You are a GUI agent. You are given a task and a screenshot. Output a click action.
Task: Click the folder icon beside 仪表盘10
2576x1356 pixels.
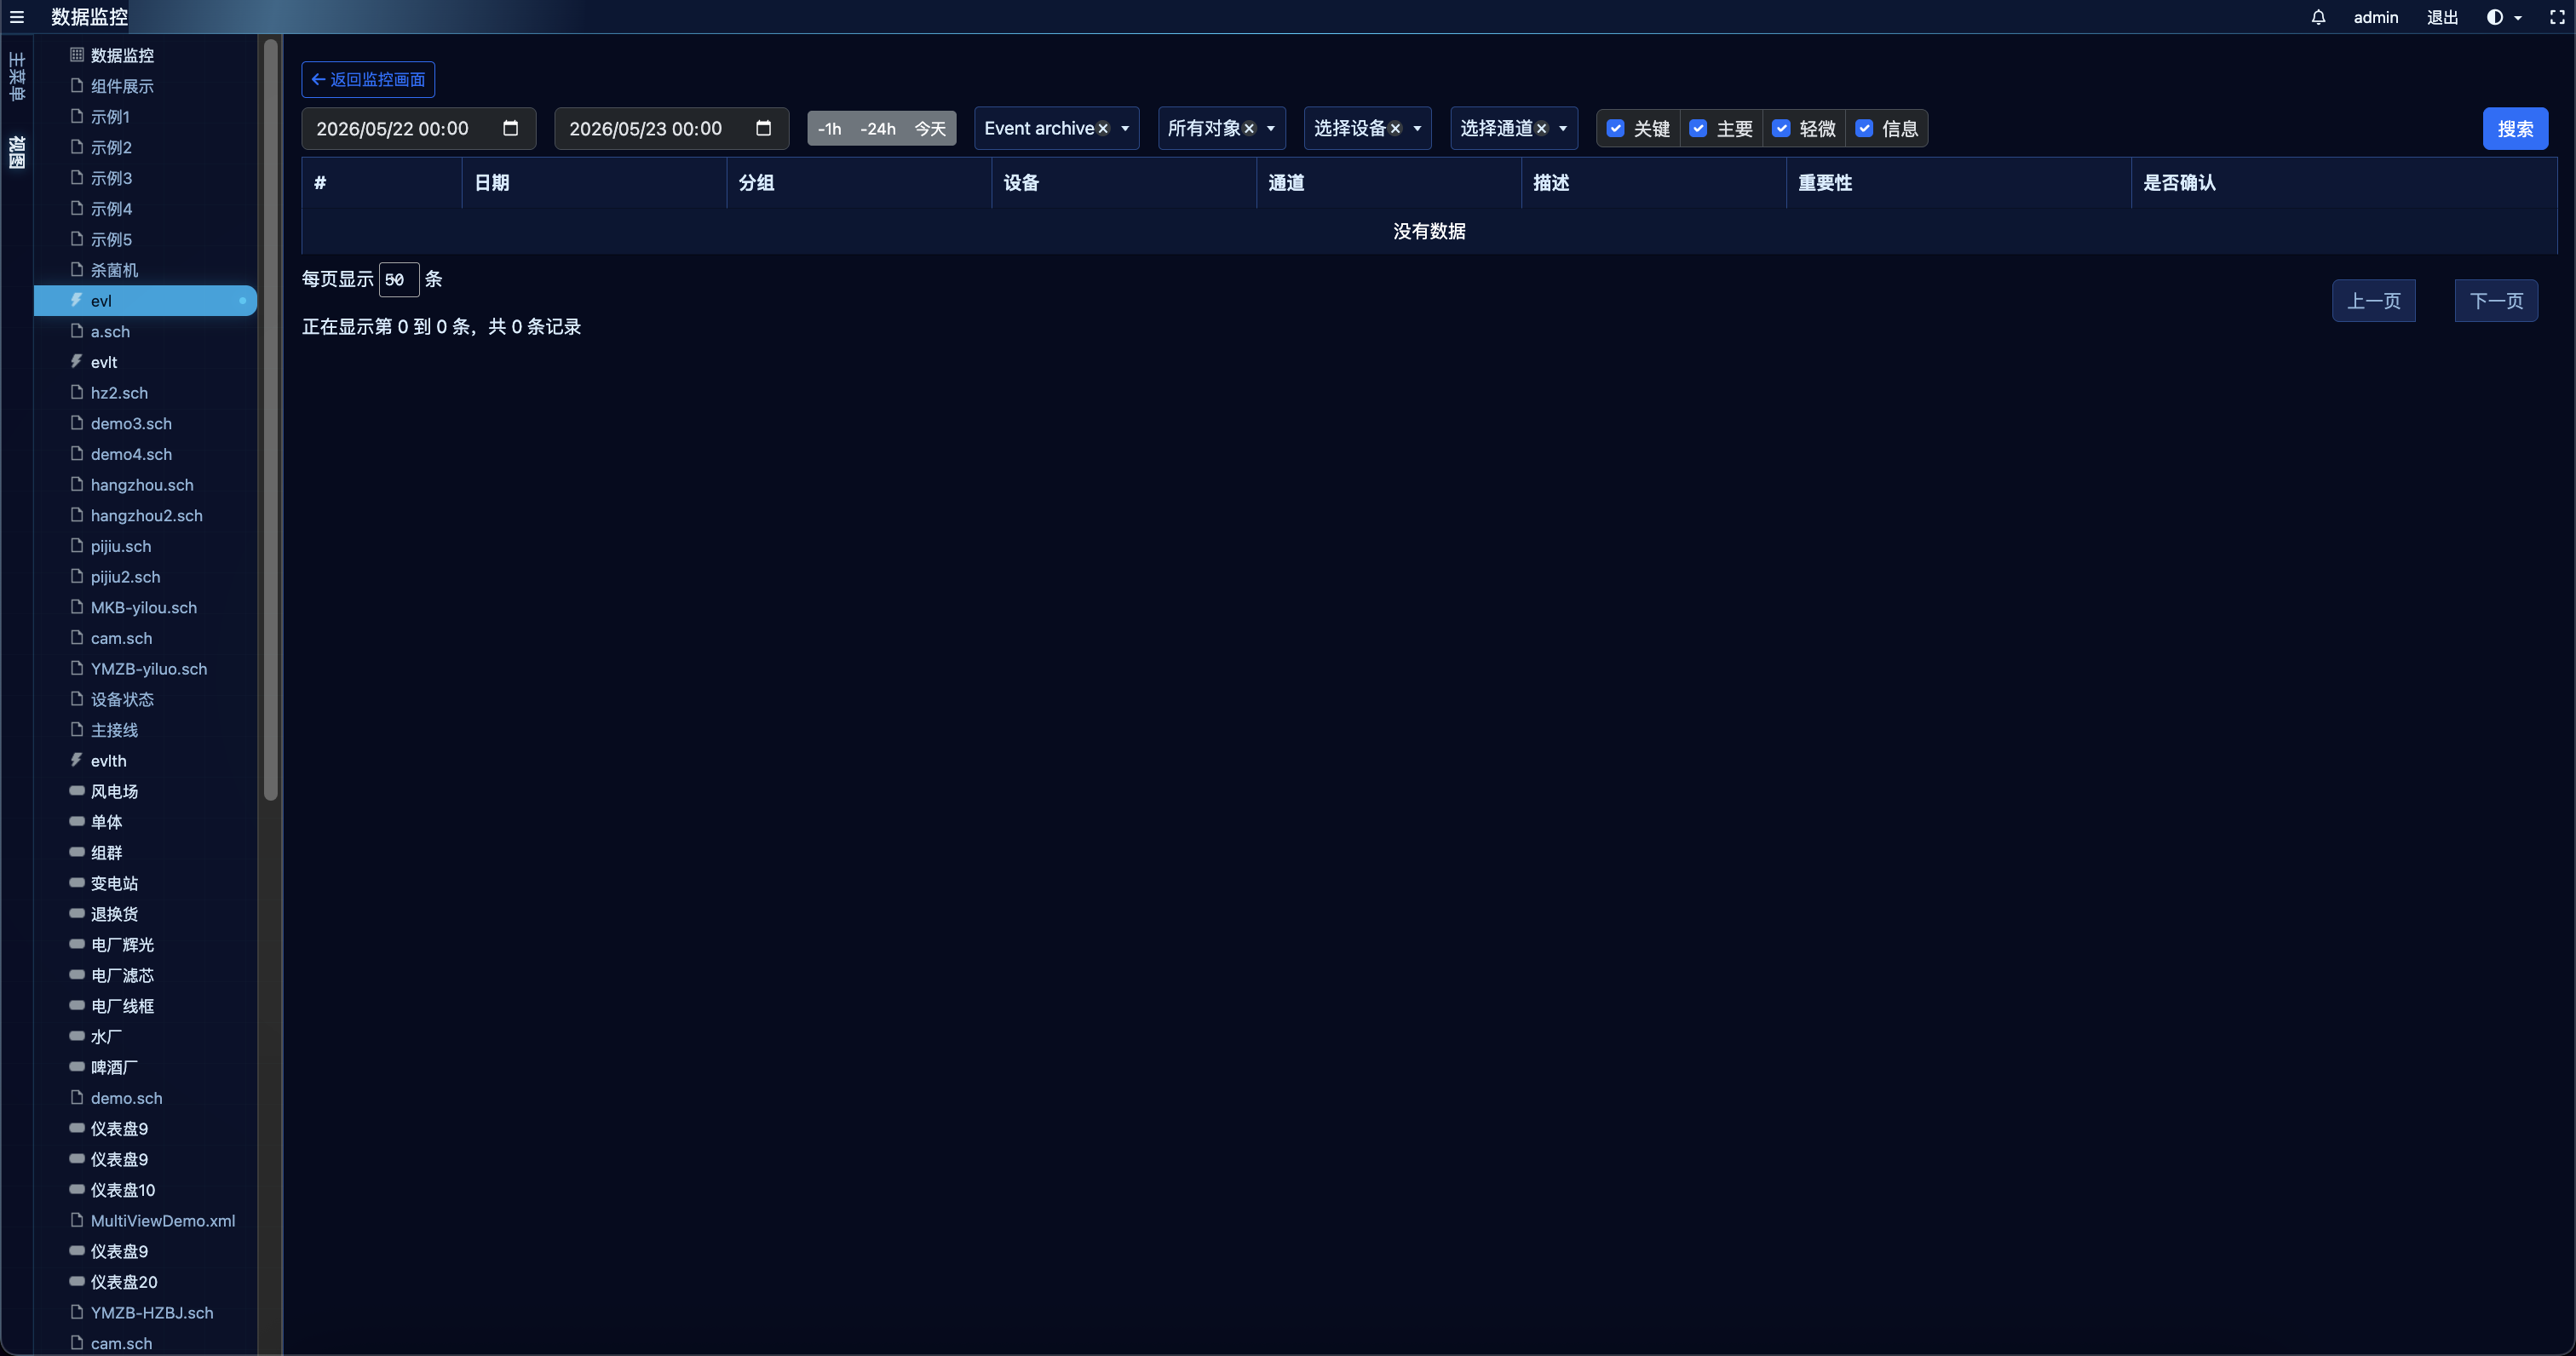(76, 1189)
